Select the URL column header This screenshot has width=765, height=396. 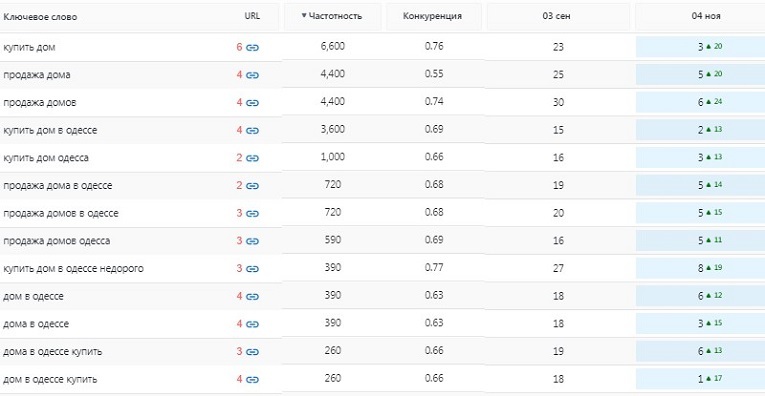click(x=252, y=16)
